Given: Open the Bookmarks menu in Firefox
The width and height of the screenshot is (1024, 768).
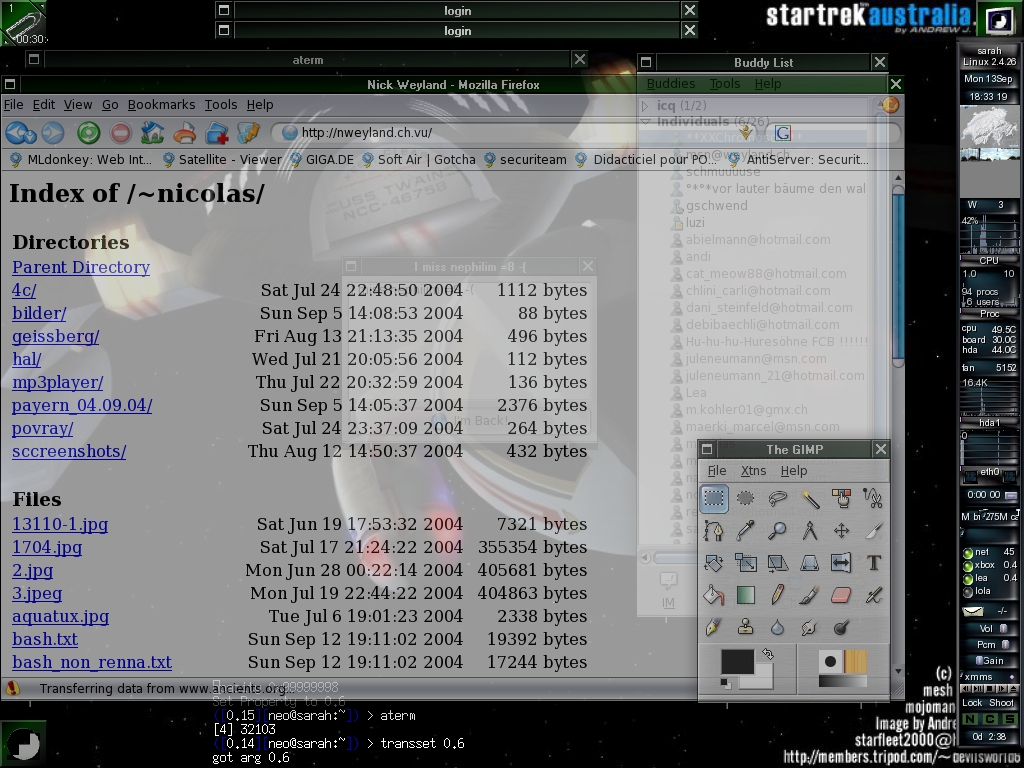Looking at the screenshot, I should click(x=161, y=104).
